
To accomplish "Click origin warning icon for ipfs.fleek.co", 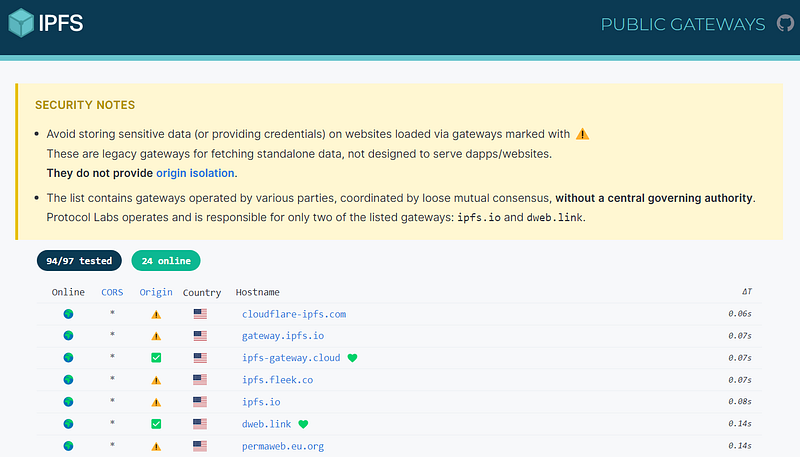I will coord(156,380).
